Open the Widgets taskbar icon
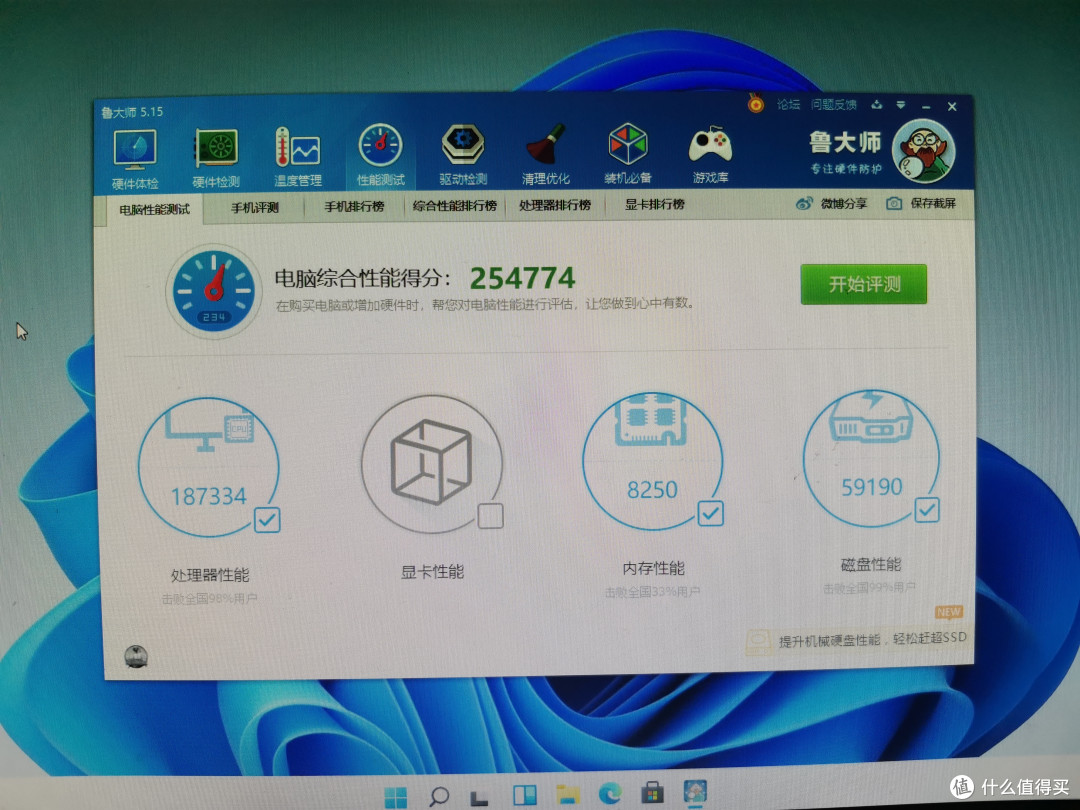This screenshot has width=1080, height=810. [x=525, y=796]
